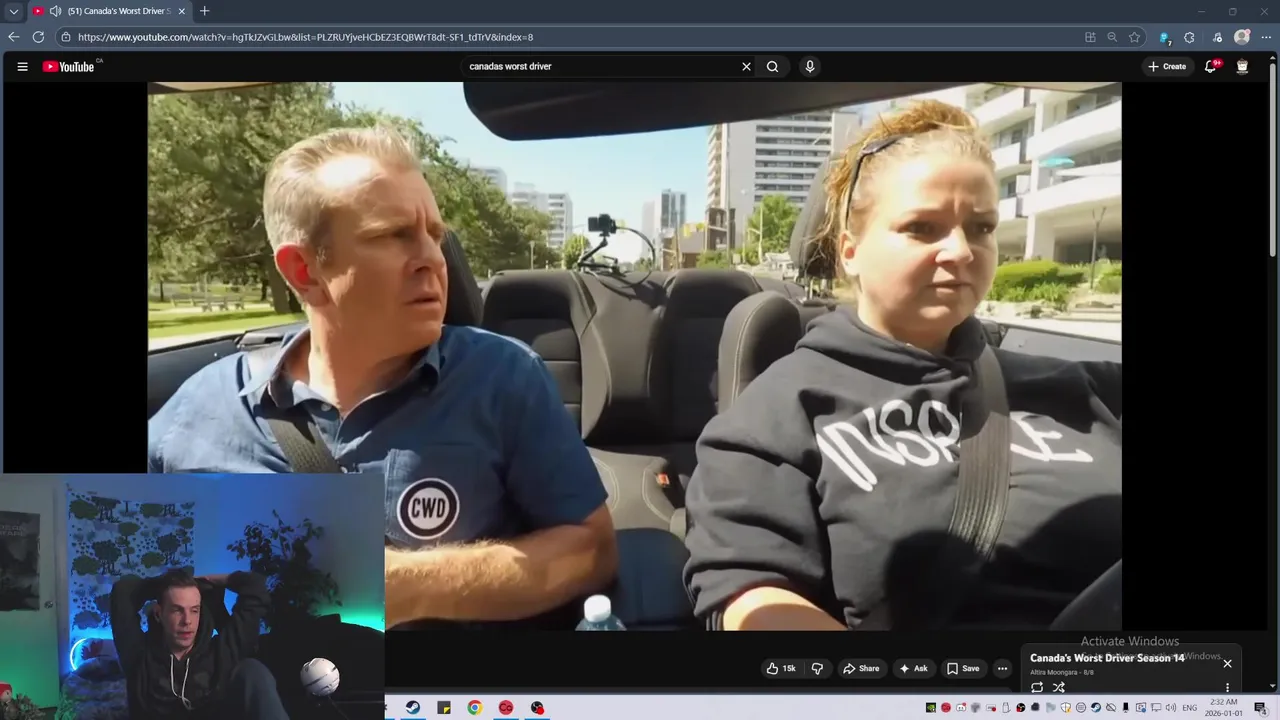Open the YouTube account avatar menu
This screenshot has width=1280, height=720.
click(1242, 67)
